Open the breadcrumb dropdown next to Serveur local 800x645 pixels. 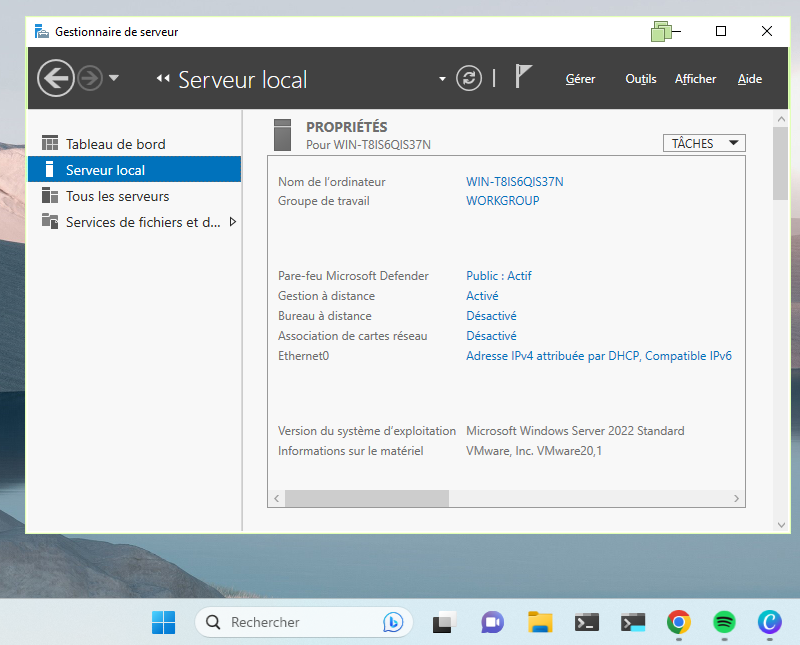(x=441, y=78)
